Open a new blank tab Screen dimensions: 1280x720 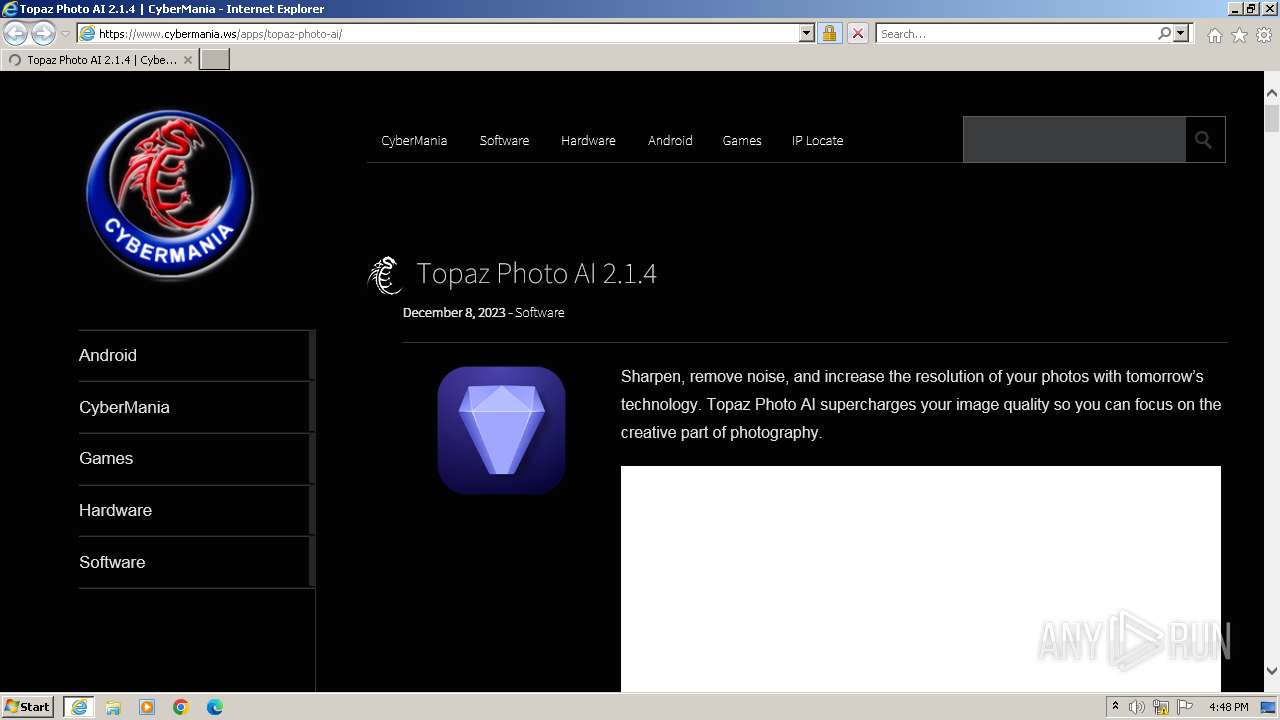tap(215, 60)
